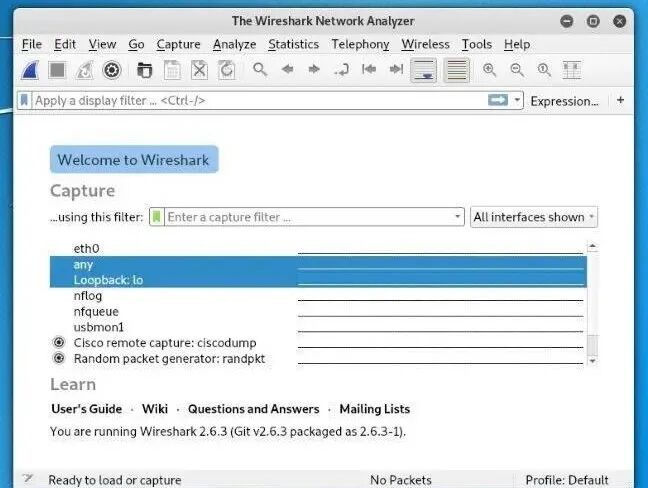Open capture filter history dropdown arrow
This screenshot has width=648, height=488.
(457, 217)
